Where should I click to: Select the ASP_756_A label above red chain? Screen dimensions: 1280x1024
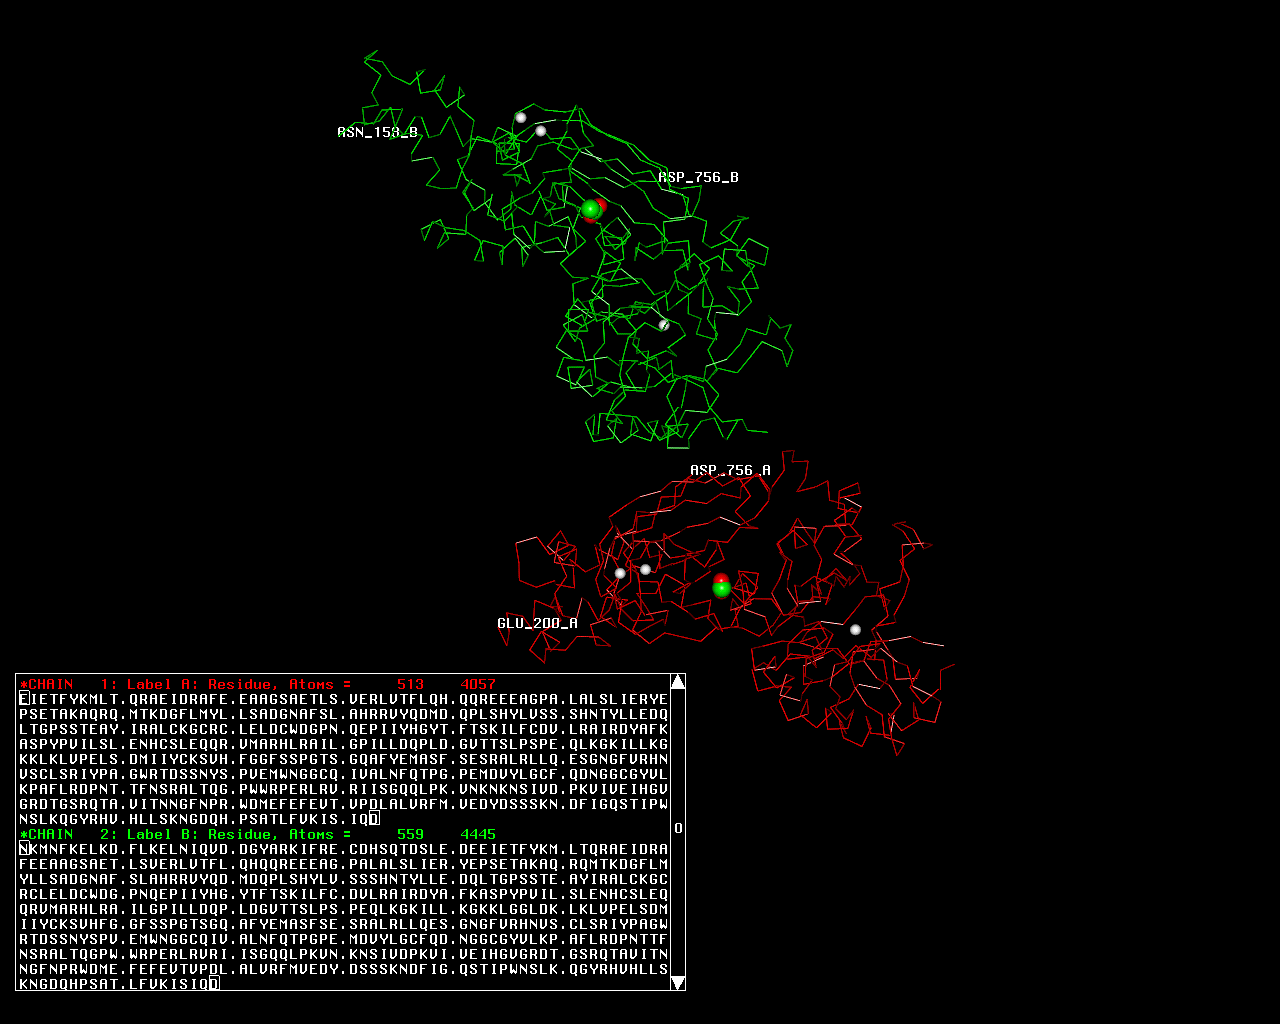coord(730,470)
